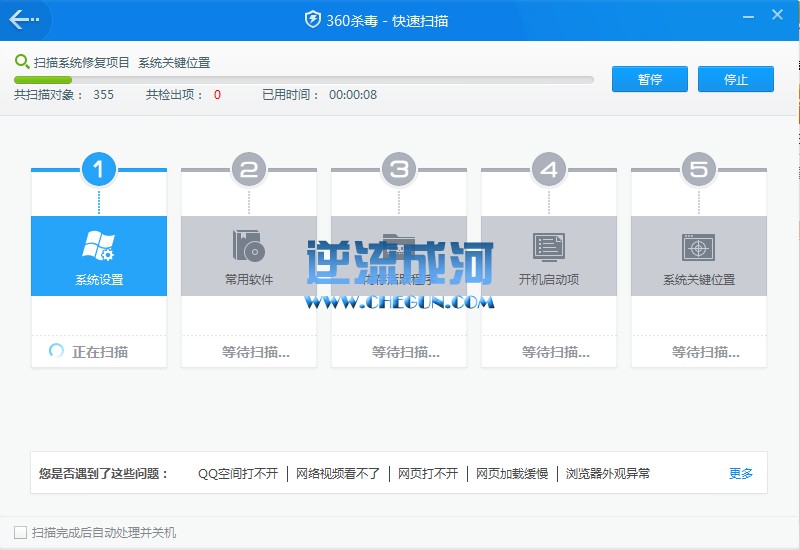
Task: Click elapsed time 00:00:08
Action: coord(353,95)
